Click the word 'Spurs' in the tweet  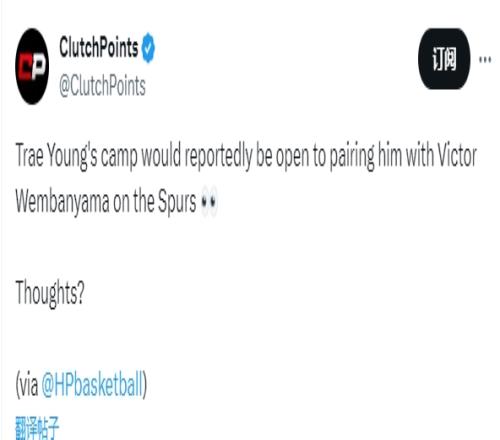click(177, 202)
